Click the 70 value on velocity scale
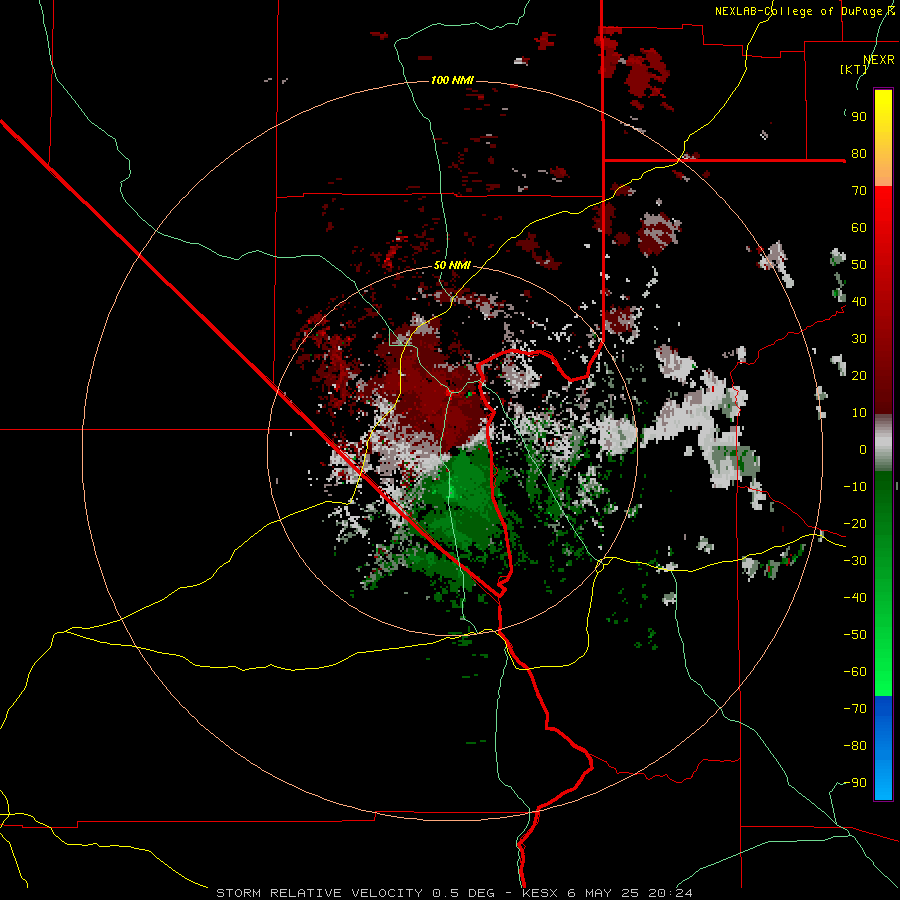 859,191
